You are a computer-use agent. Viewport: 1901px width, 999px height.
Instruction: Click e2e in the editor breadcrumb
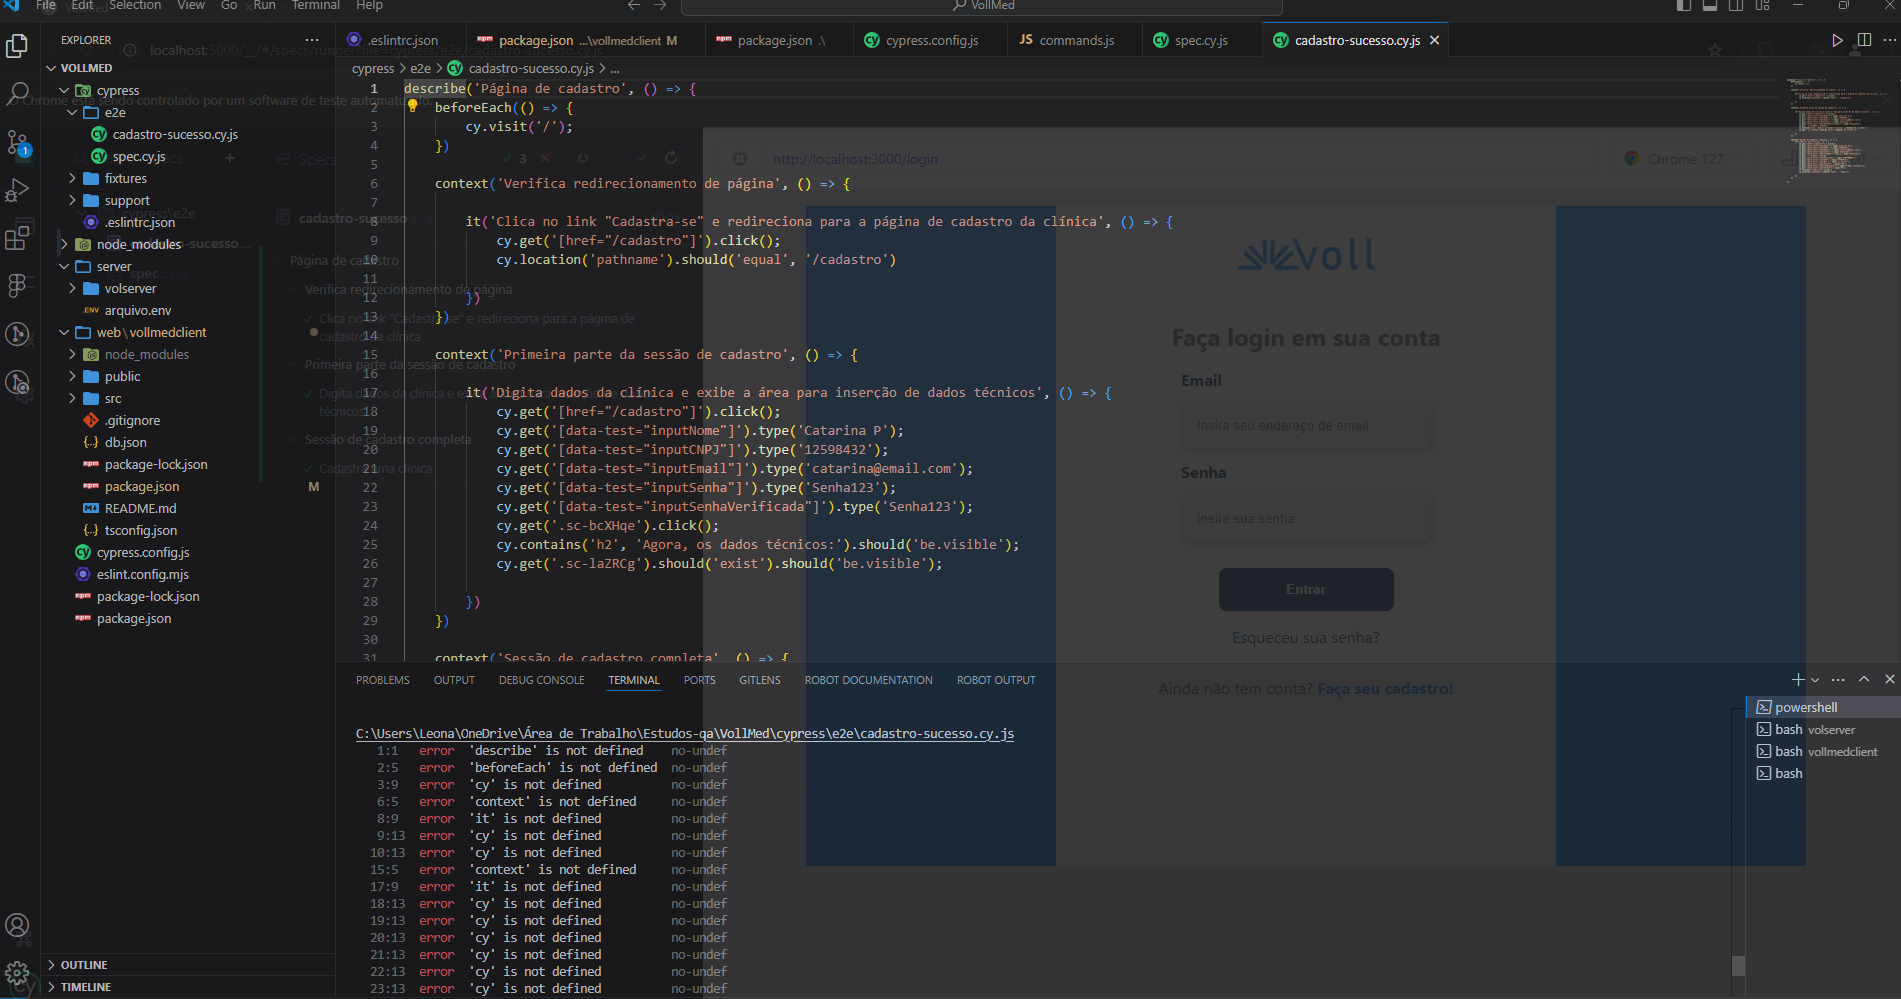coord(420,68)
